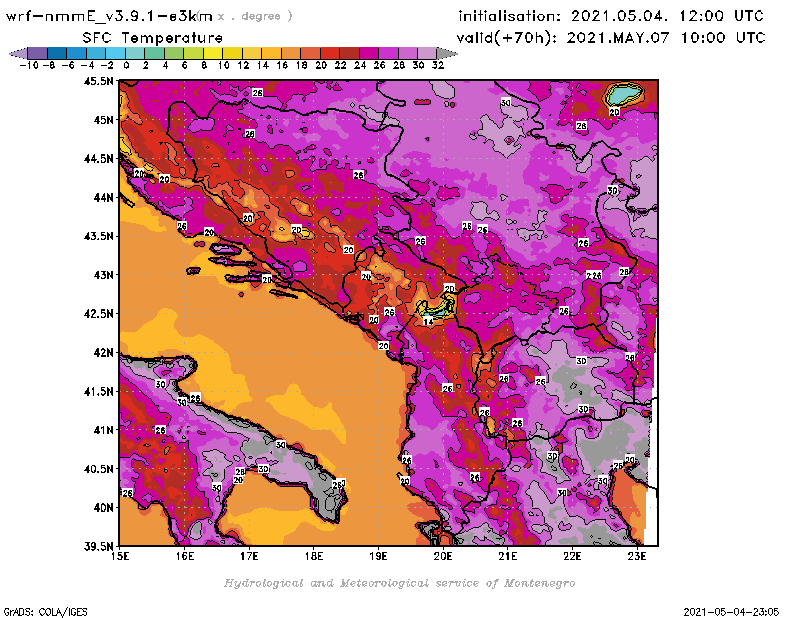Click the 19E longitude axis label

pyautogui.click(x=379, y=555)
